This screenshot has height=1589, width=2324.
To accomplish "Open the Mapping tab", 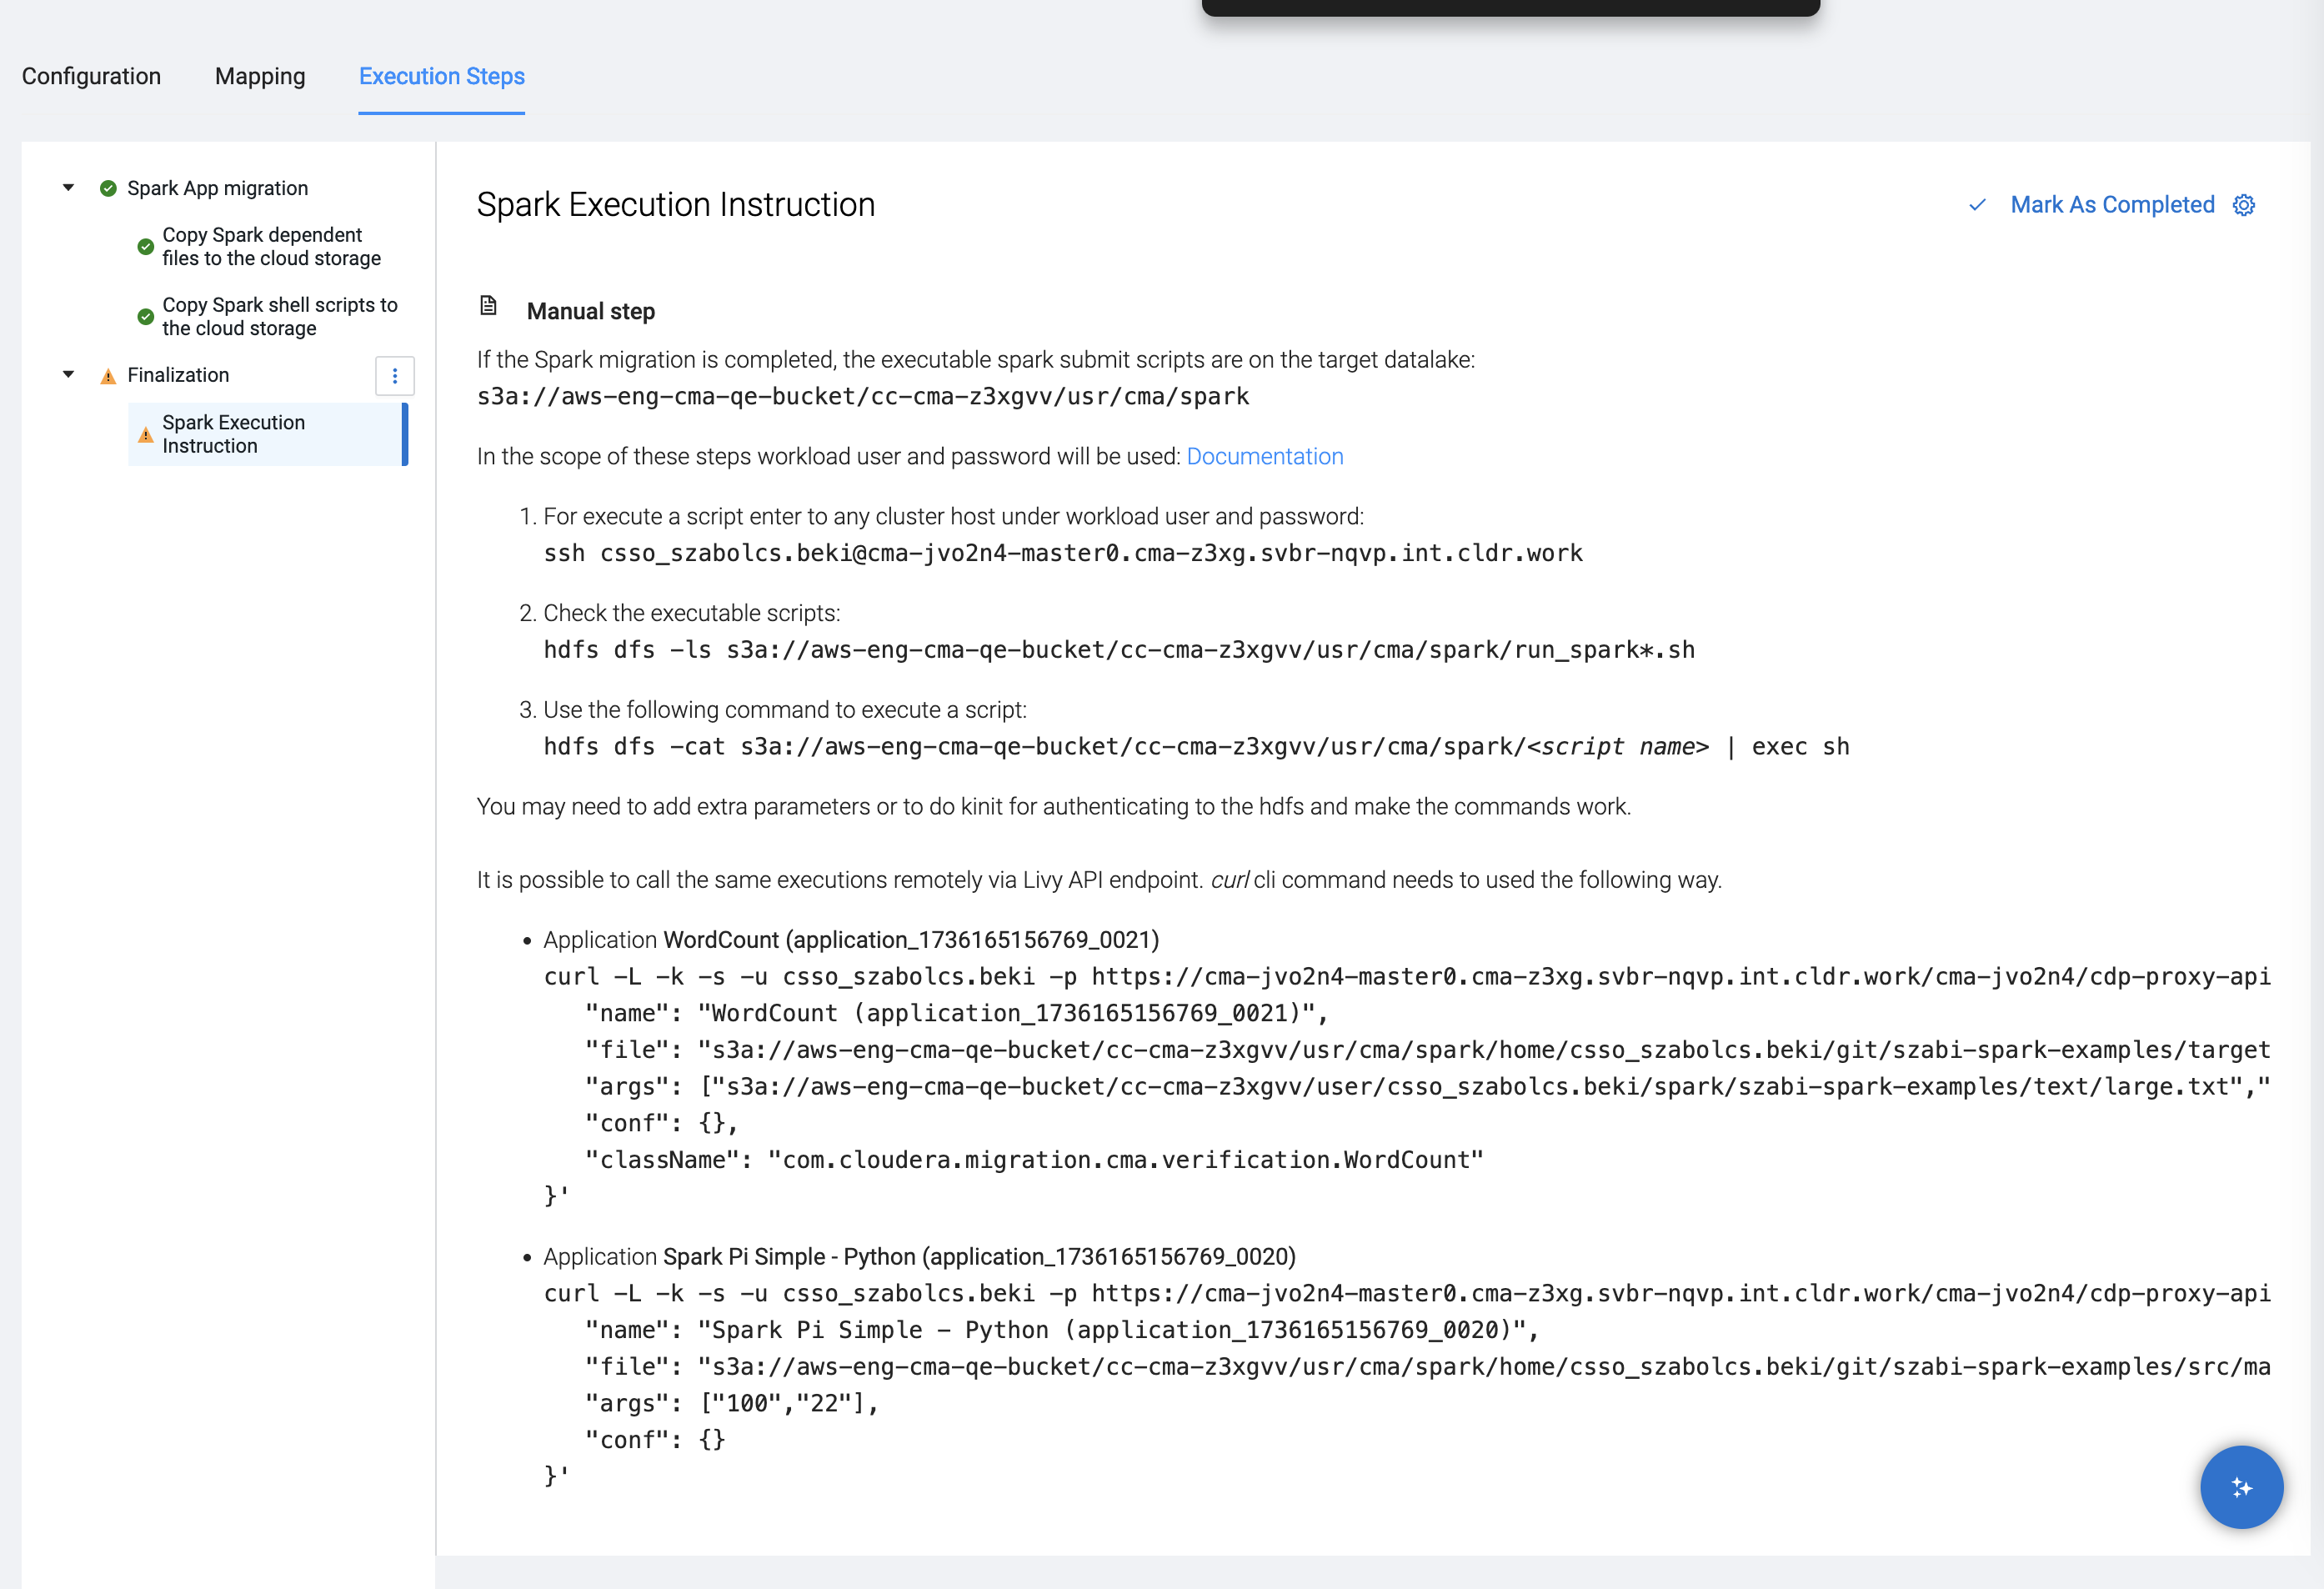I will click(260, 77).
